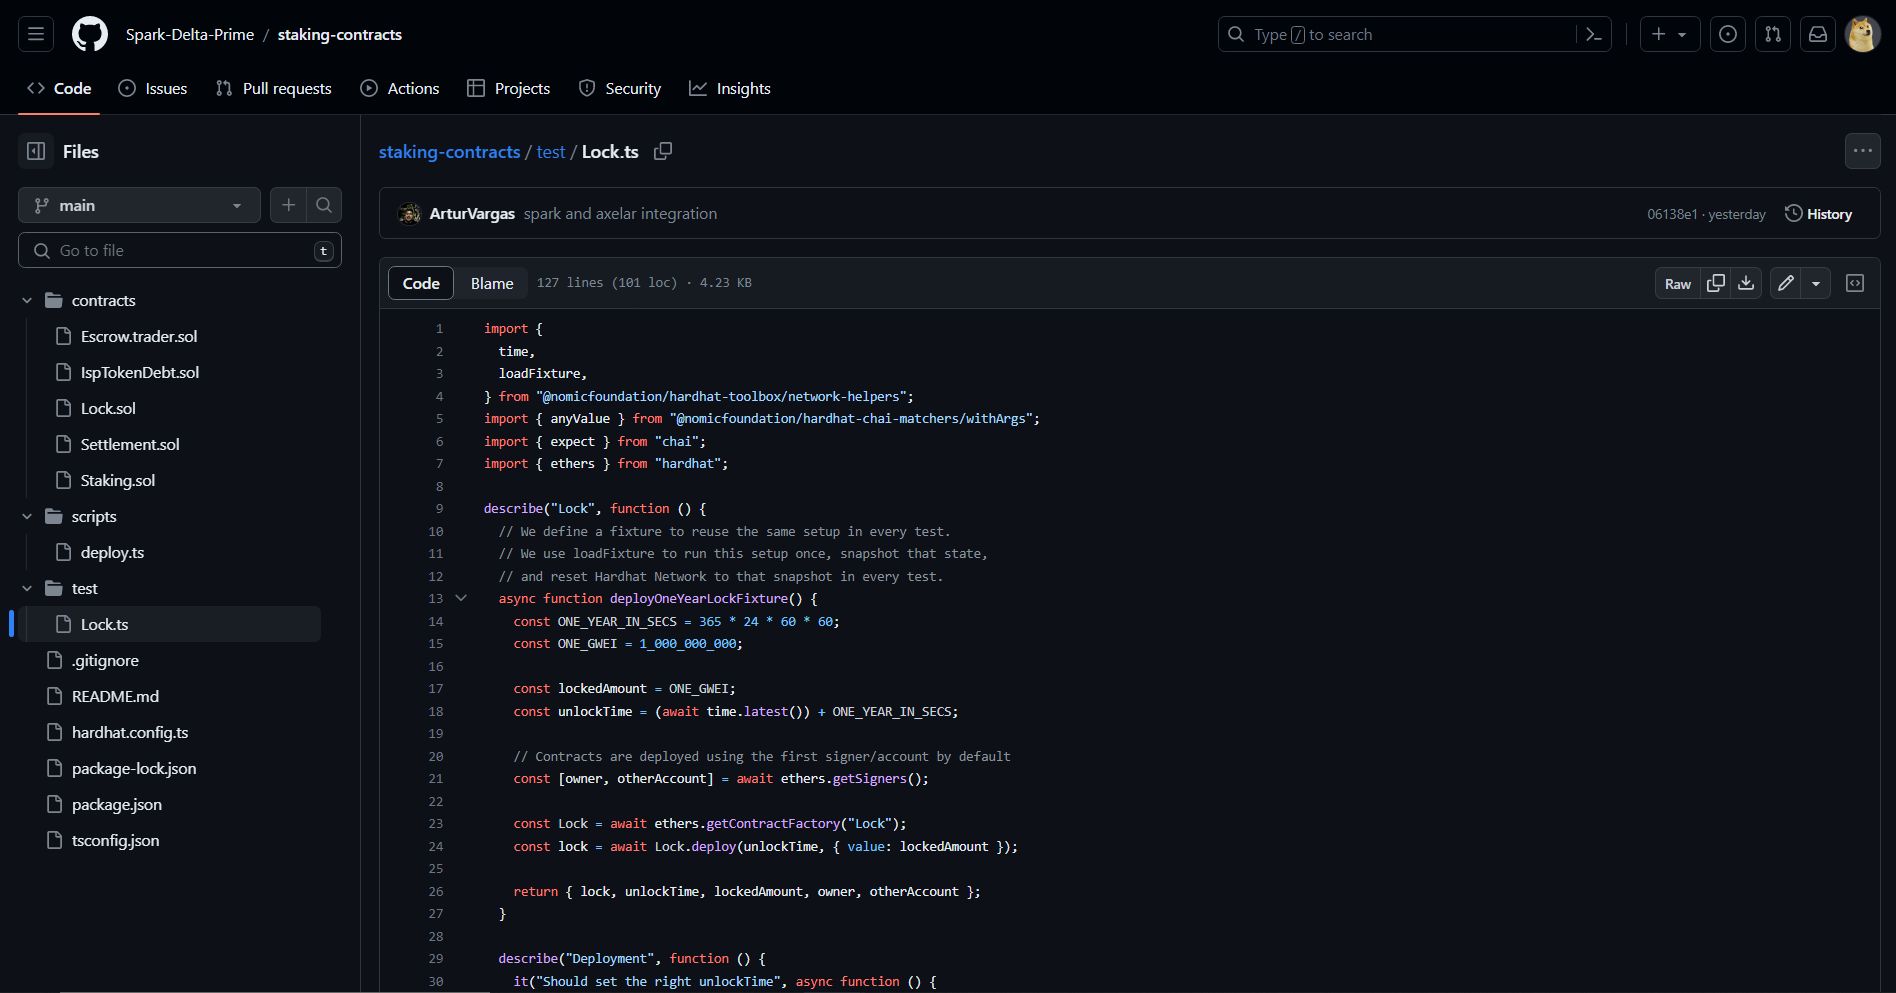Add a new file with plus button
This screenshot has width=1896, height=993.
(x=288, y=205)
